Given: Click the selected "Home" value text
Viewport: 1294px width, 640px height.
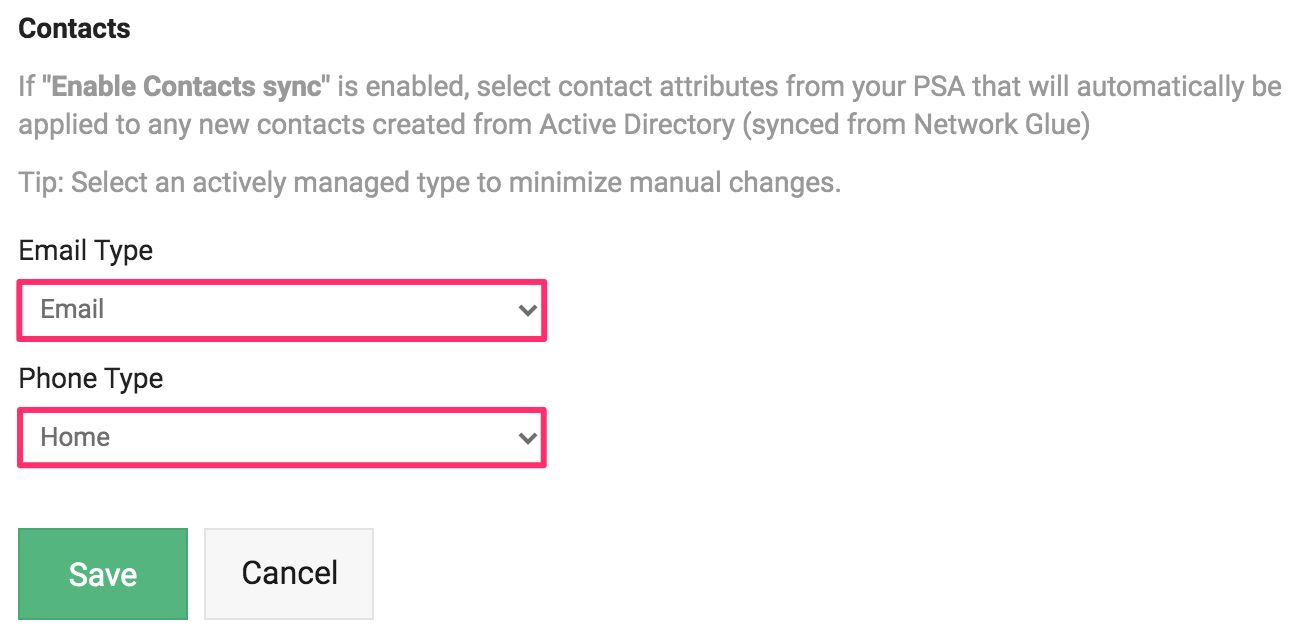Looking at the screenshot, I should click(75, 438).
